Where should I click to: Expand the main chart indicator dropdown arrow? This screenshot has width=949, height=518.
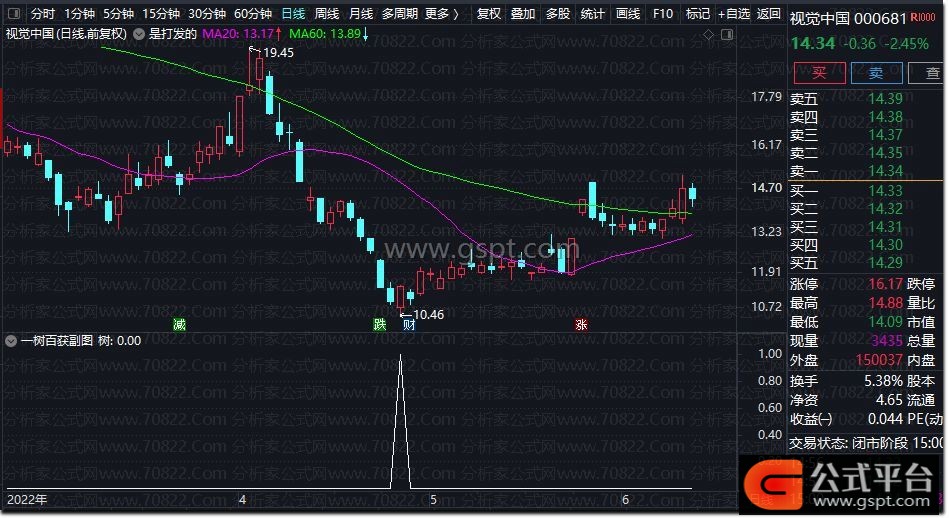139,34
